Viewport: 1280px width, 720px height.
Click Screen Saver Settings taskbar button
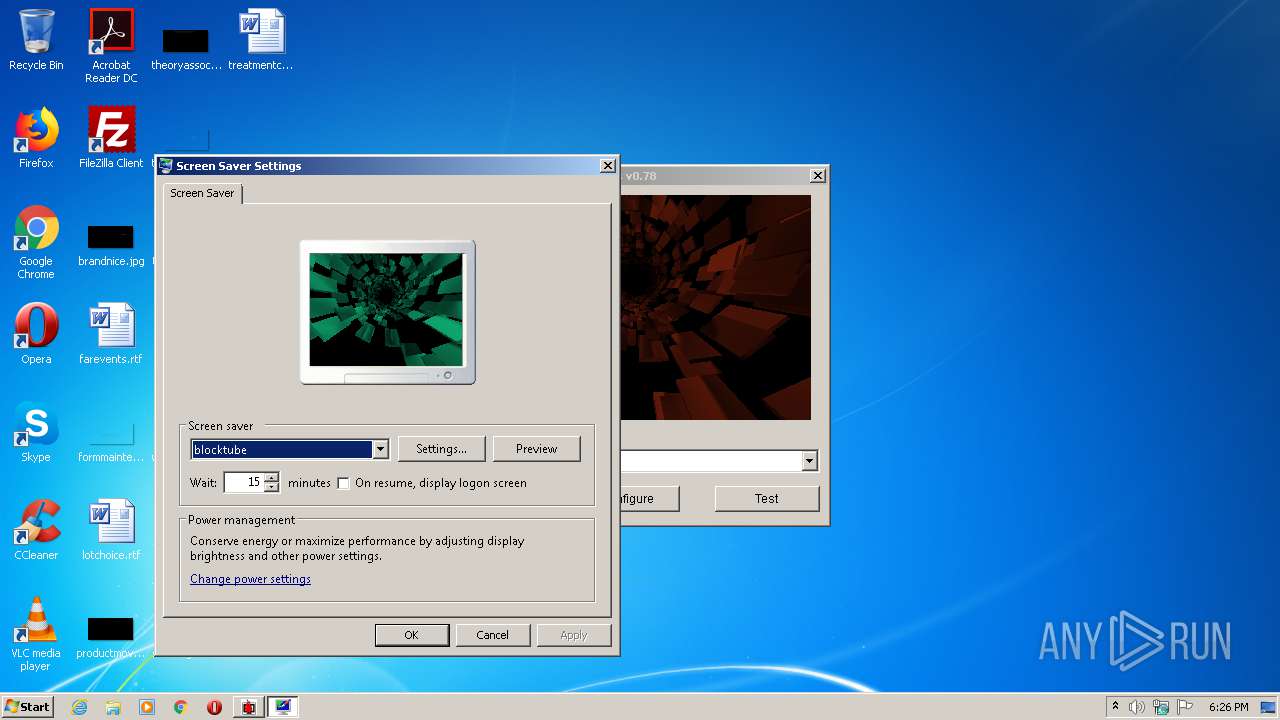[x=283, y=707]
